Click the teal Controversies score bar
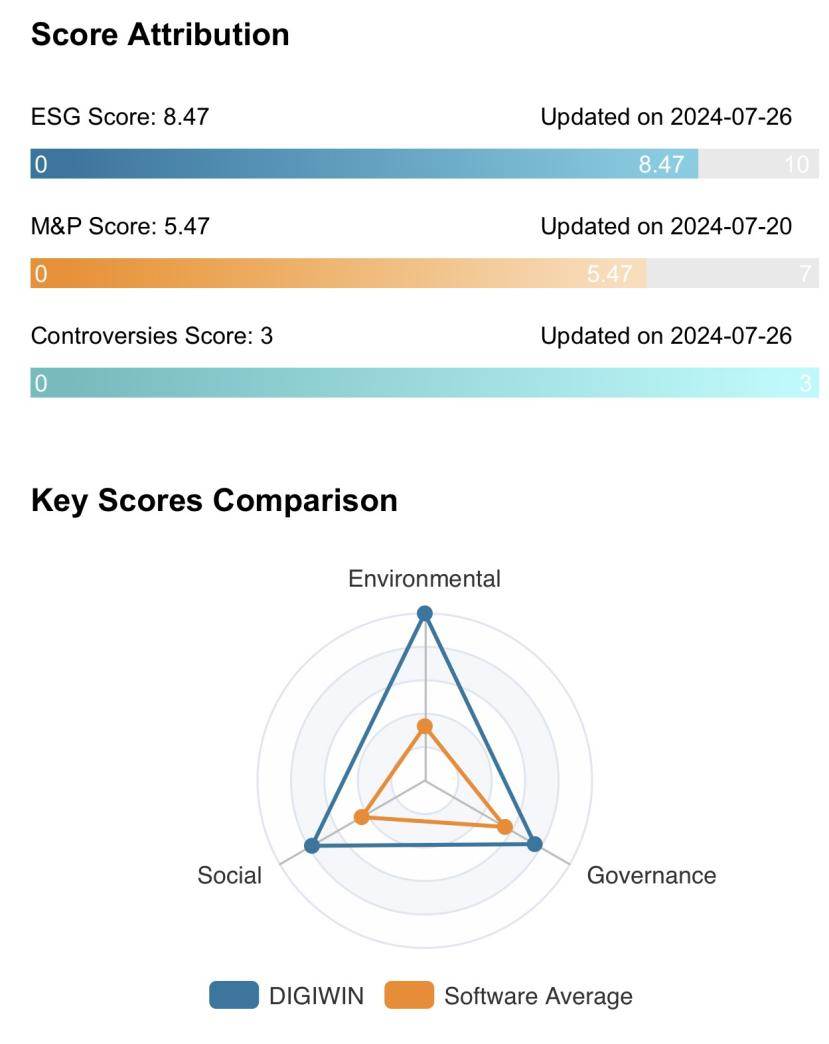 (424, 382)
